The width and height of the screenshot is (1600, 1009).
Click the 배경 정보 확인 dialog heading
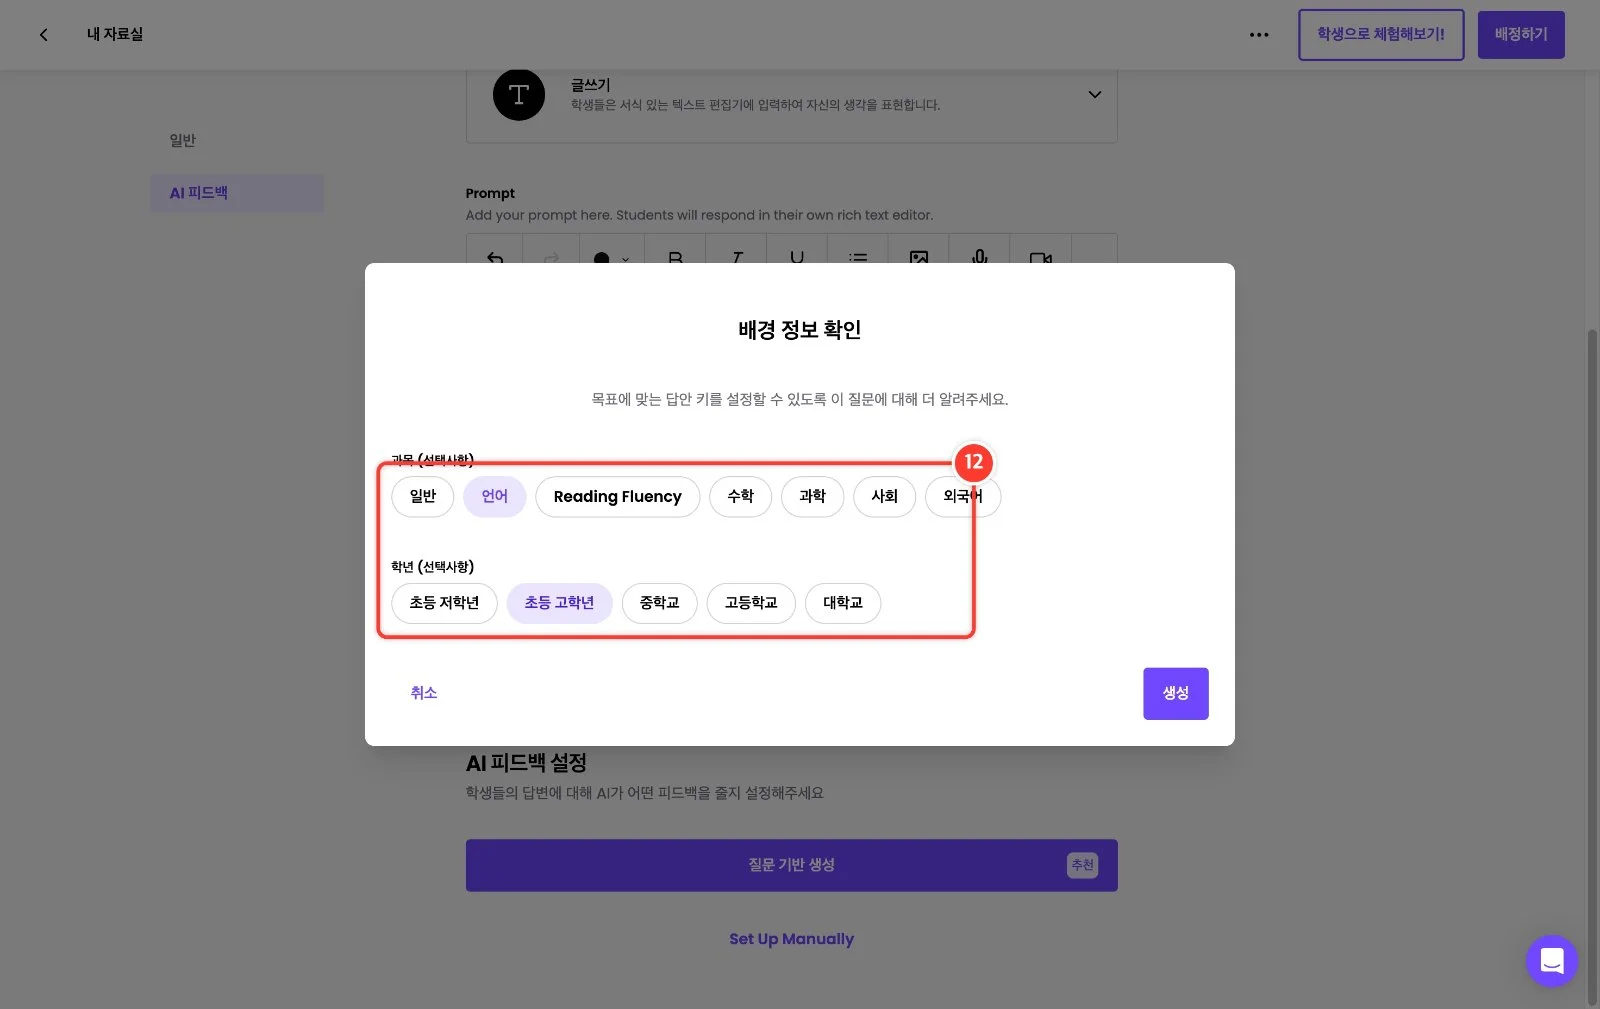tap(800, 330)
